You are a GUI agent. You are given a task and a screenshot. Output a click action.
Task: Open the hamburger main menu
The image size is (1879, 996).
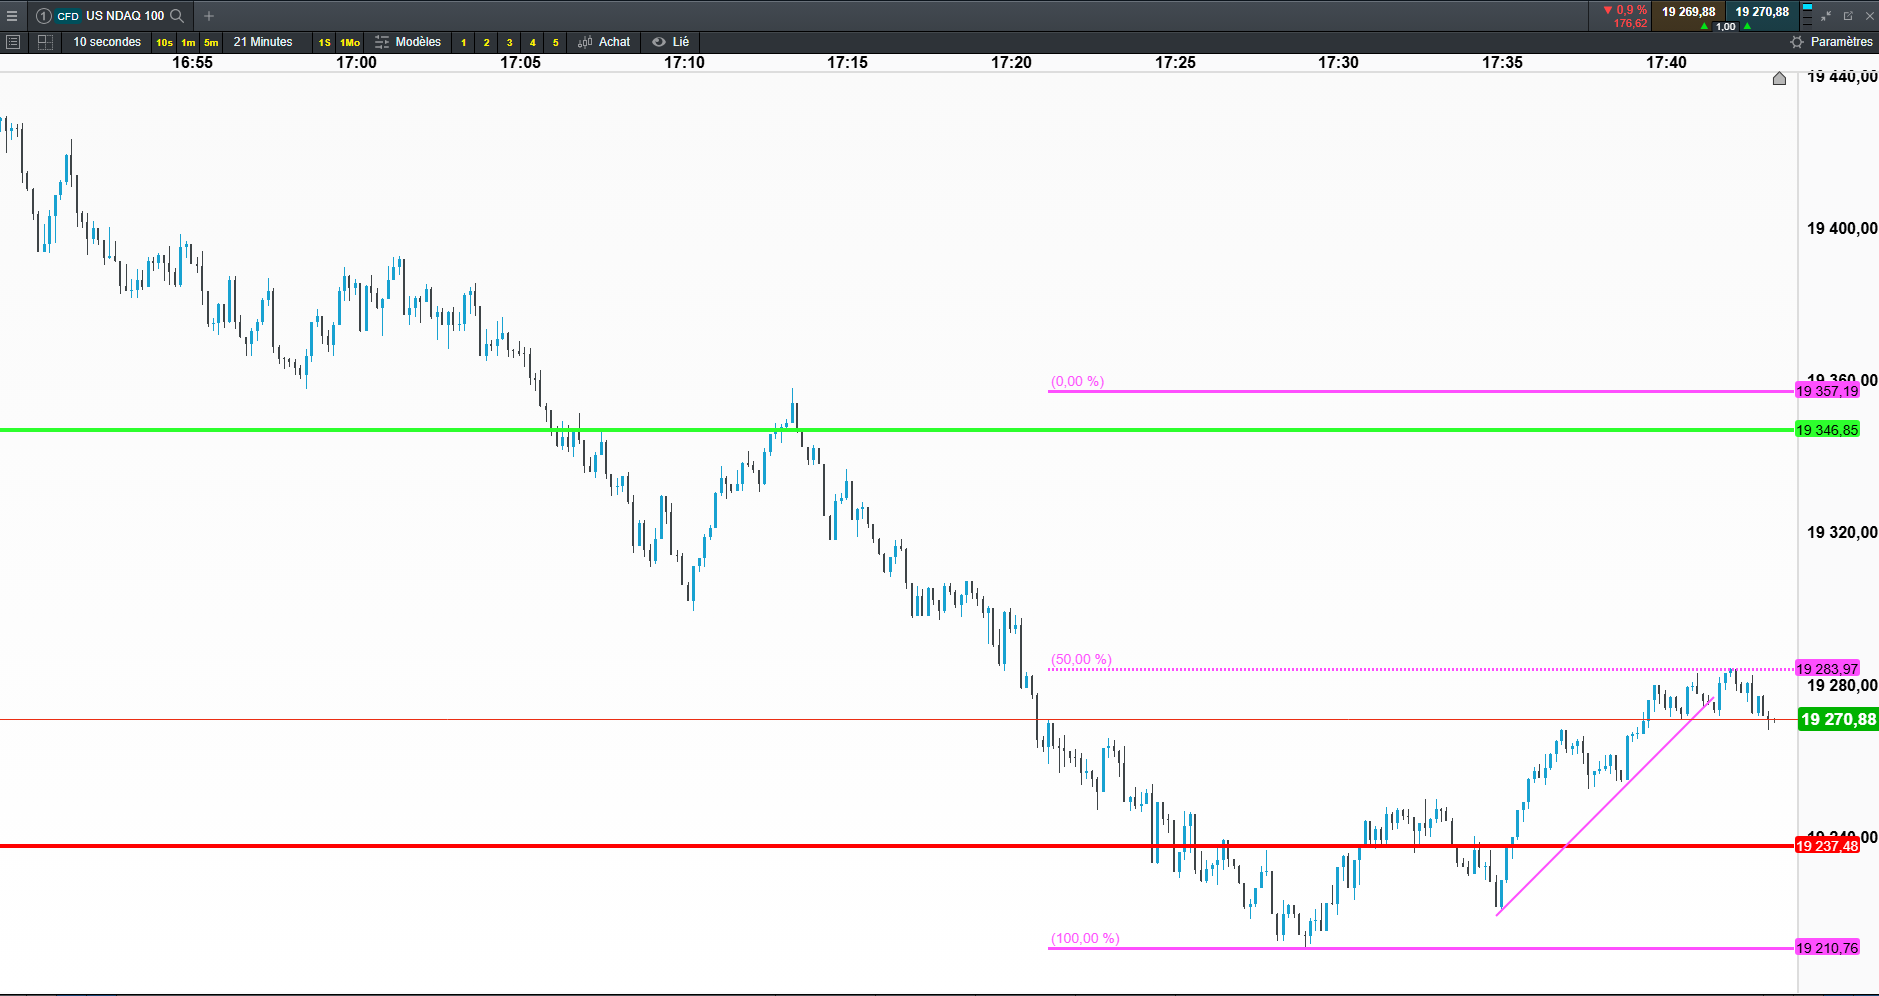(12, 16)
